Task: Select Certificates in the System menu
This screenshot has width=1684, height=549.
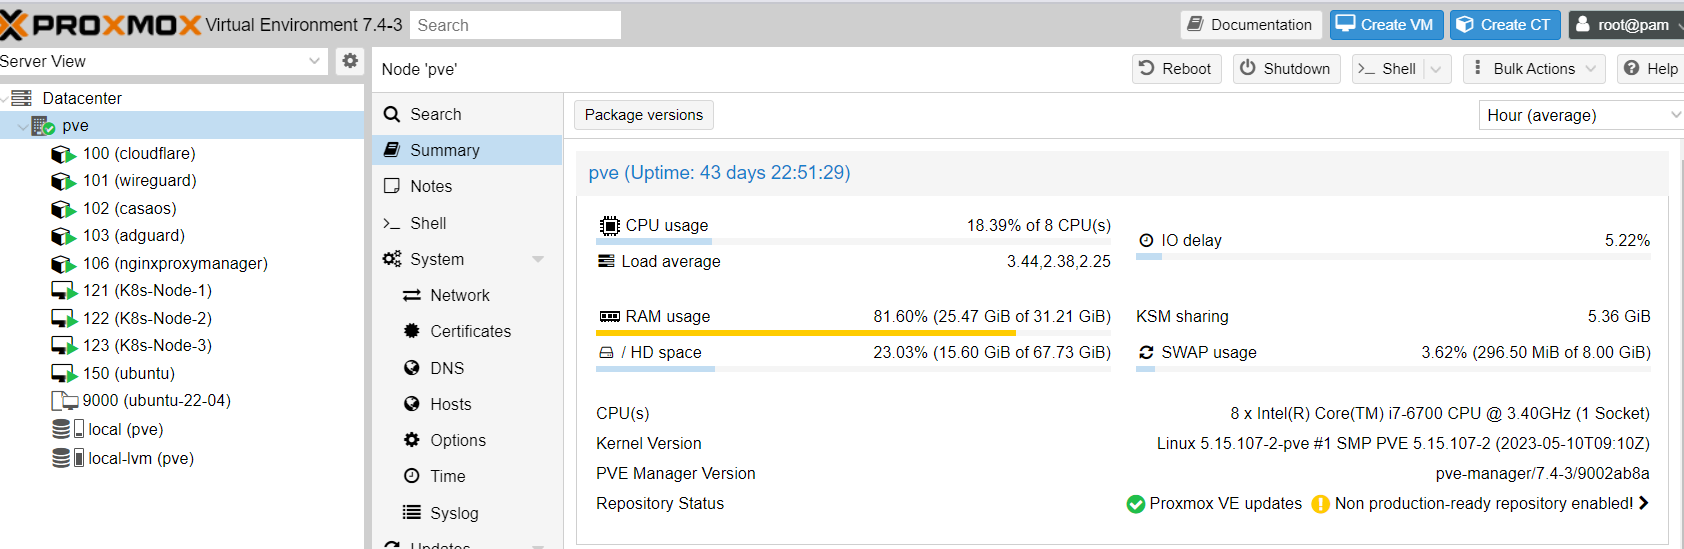Action: [470, 331]
